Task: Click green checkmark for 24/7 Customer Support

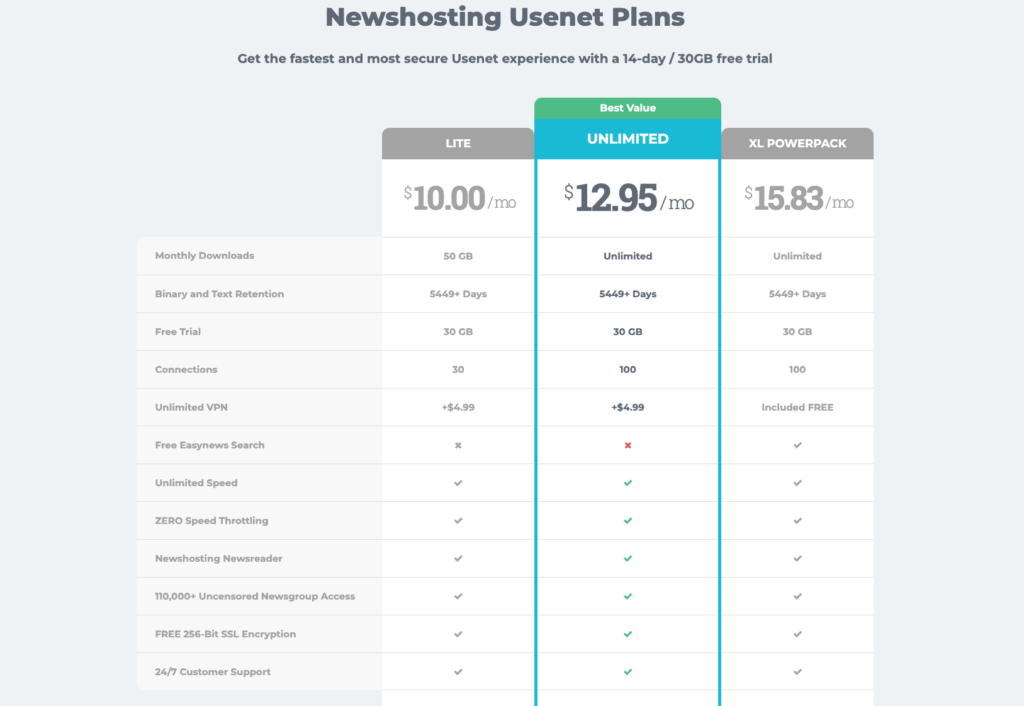Action: coord(628,672)
